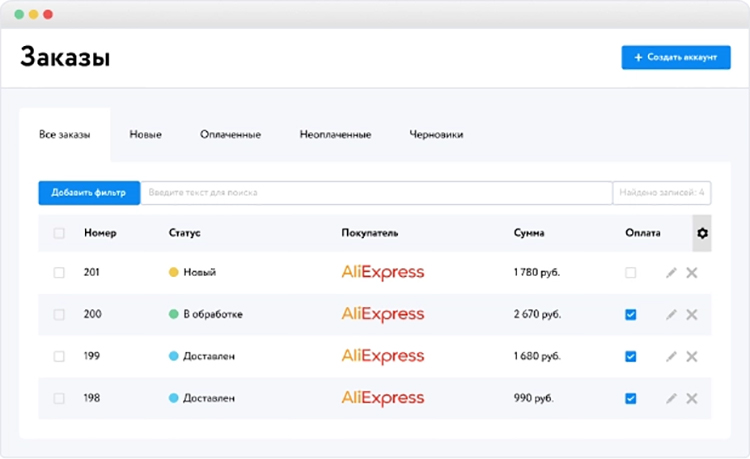Toggle the select-all checkbox in table header
This screenshot has width=750, height=459.
coord(59,233)
